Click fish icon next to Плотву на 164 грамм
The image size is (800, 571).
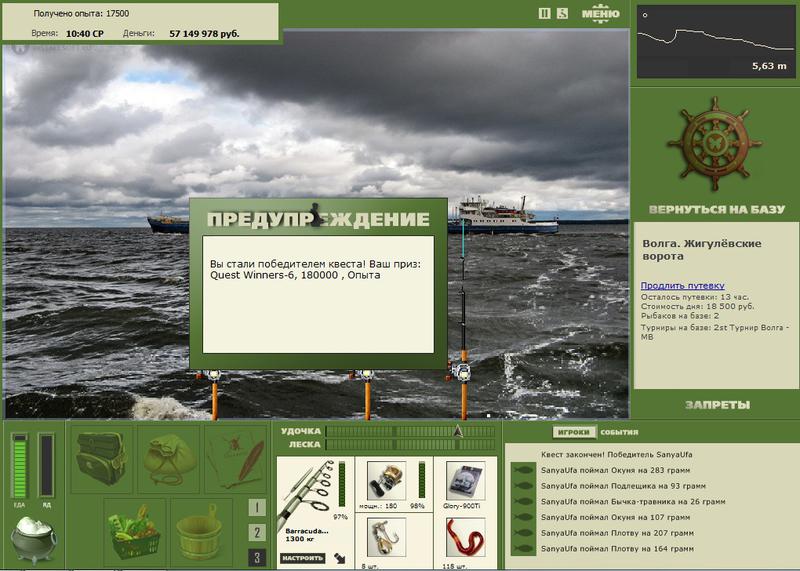(523, 549)
